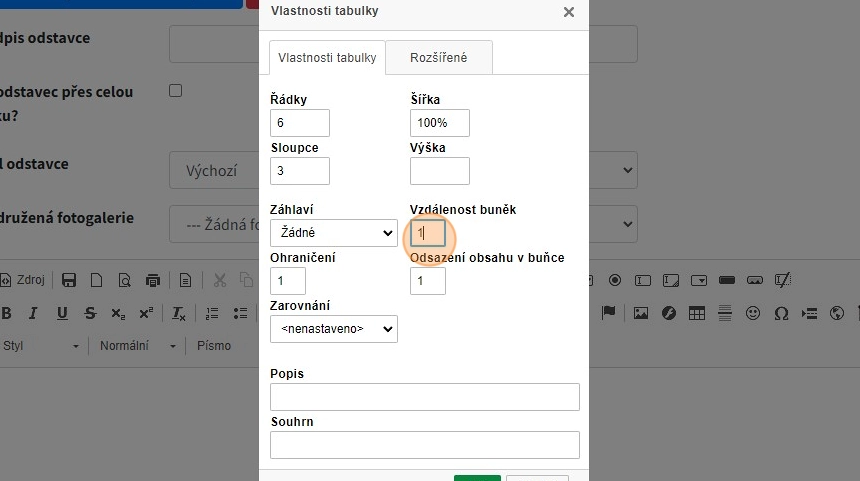Click the Table icon in editor toolbar
Image resolution: width=860 pixels, height=481 pixels.
pyautogui.click(x=696, y=313)
